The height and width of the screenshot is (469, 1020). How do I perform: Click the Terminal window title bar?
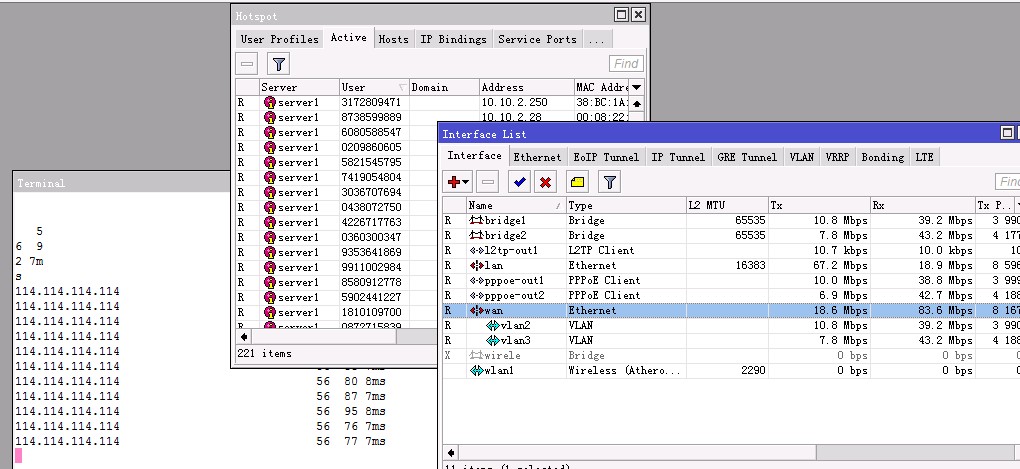(x=122, y=183)
